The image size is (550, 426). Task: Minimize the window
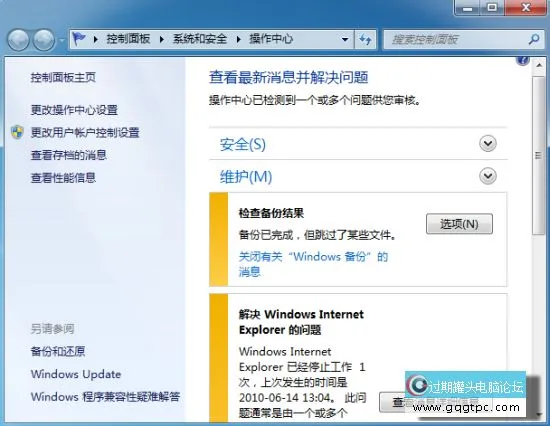pyautogui.click(x=467, y=8)
